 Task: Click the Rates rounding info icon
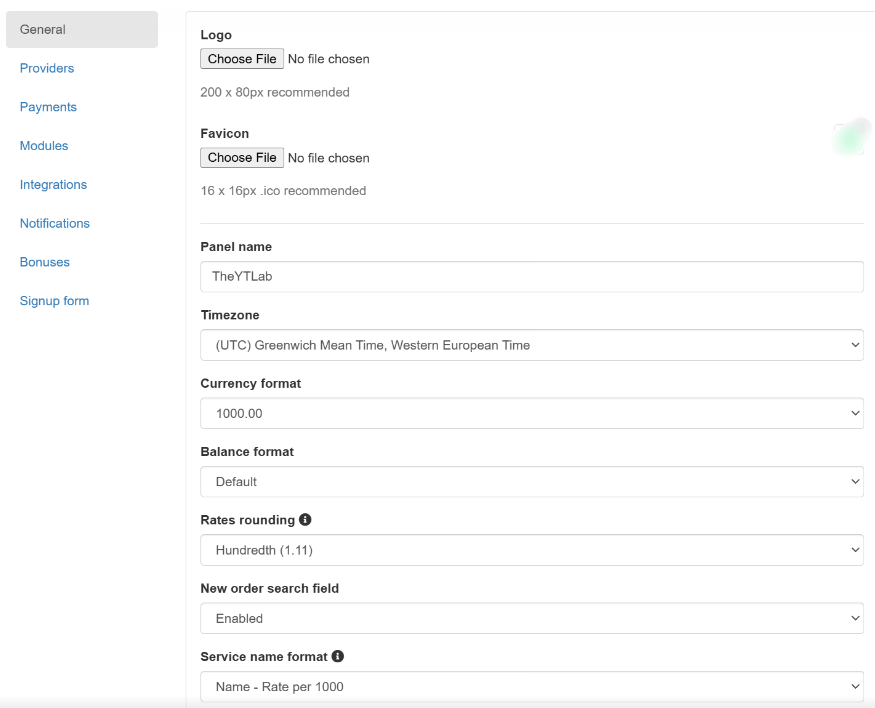coord(305,519)
